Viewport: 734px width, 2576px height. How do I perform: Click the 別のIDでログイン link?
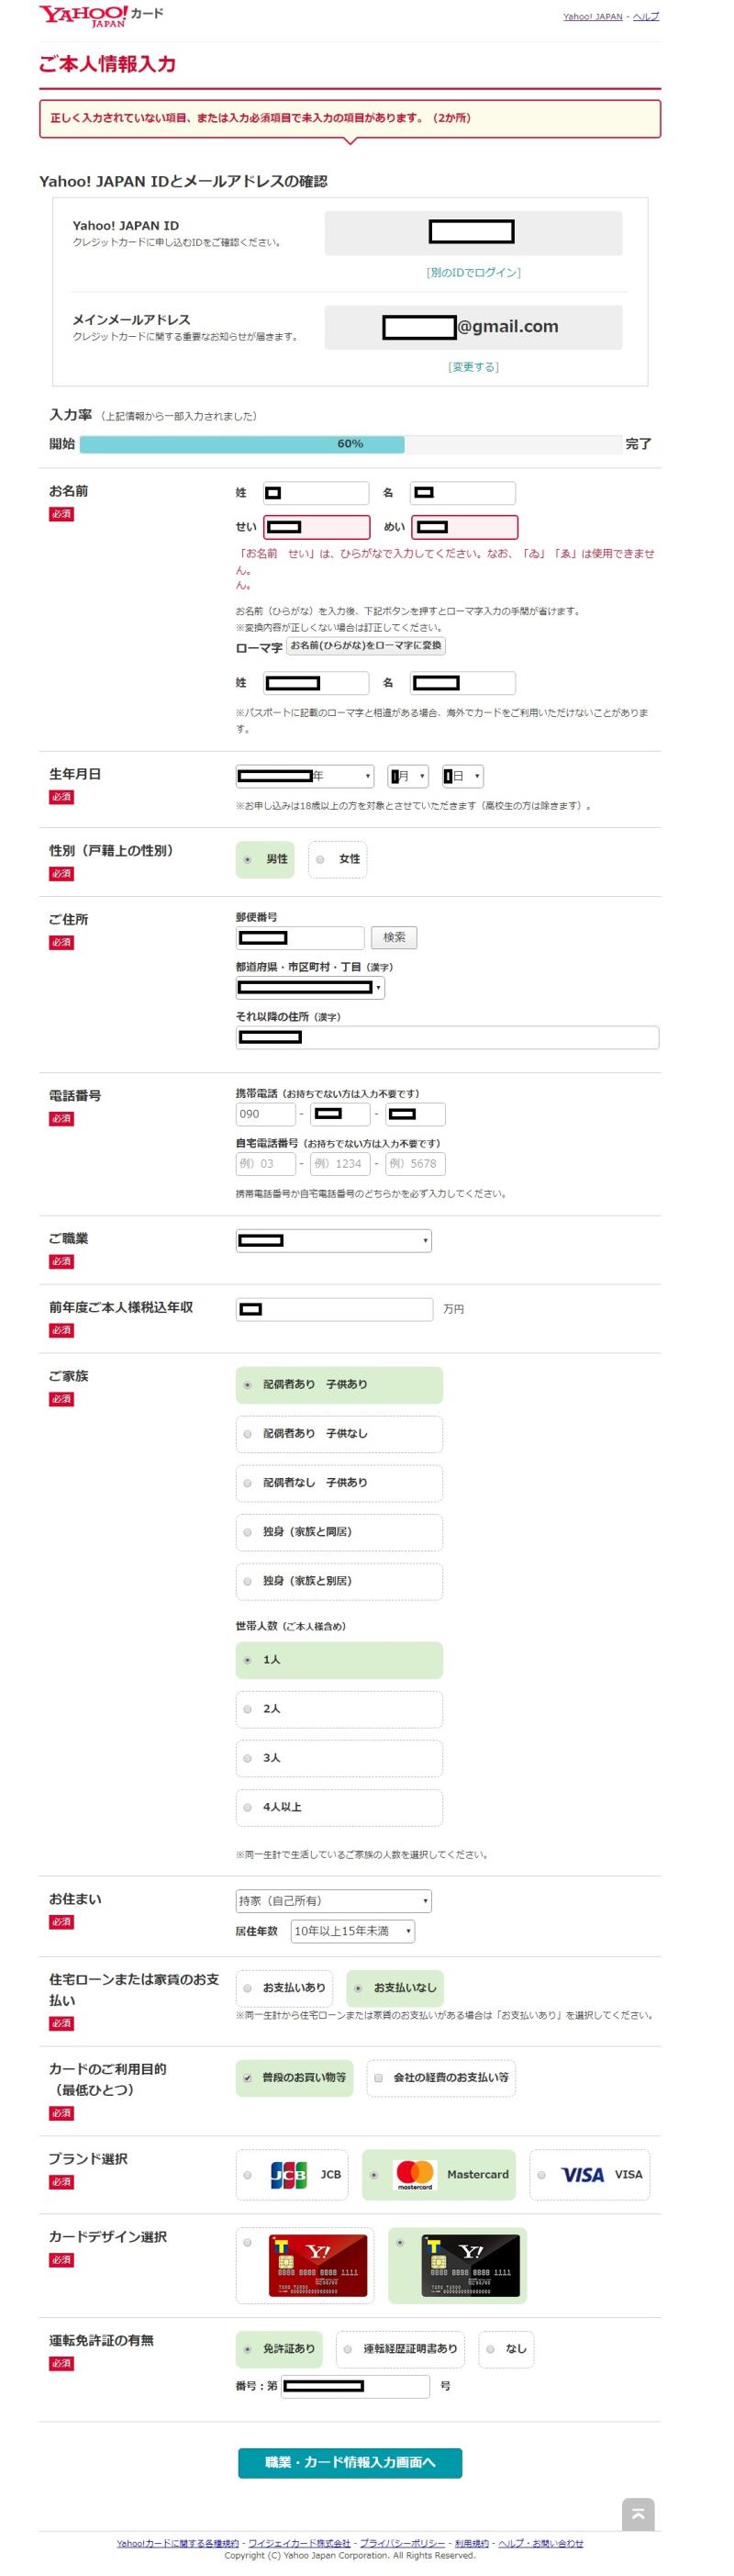click(473, 272)
